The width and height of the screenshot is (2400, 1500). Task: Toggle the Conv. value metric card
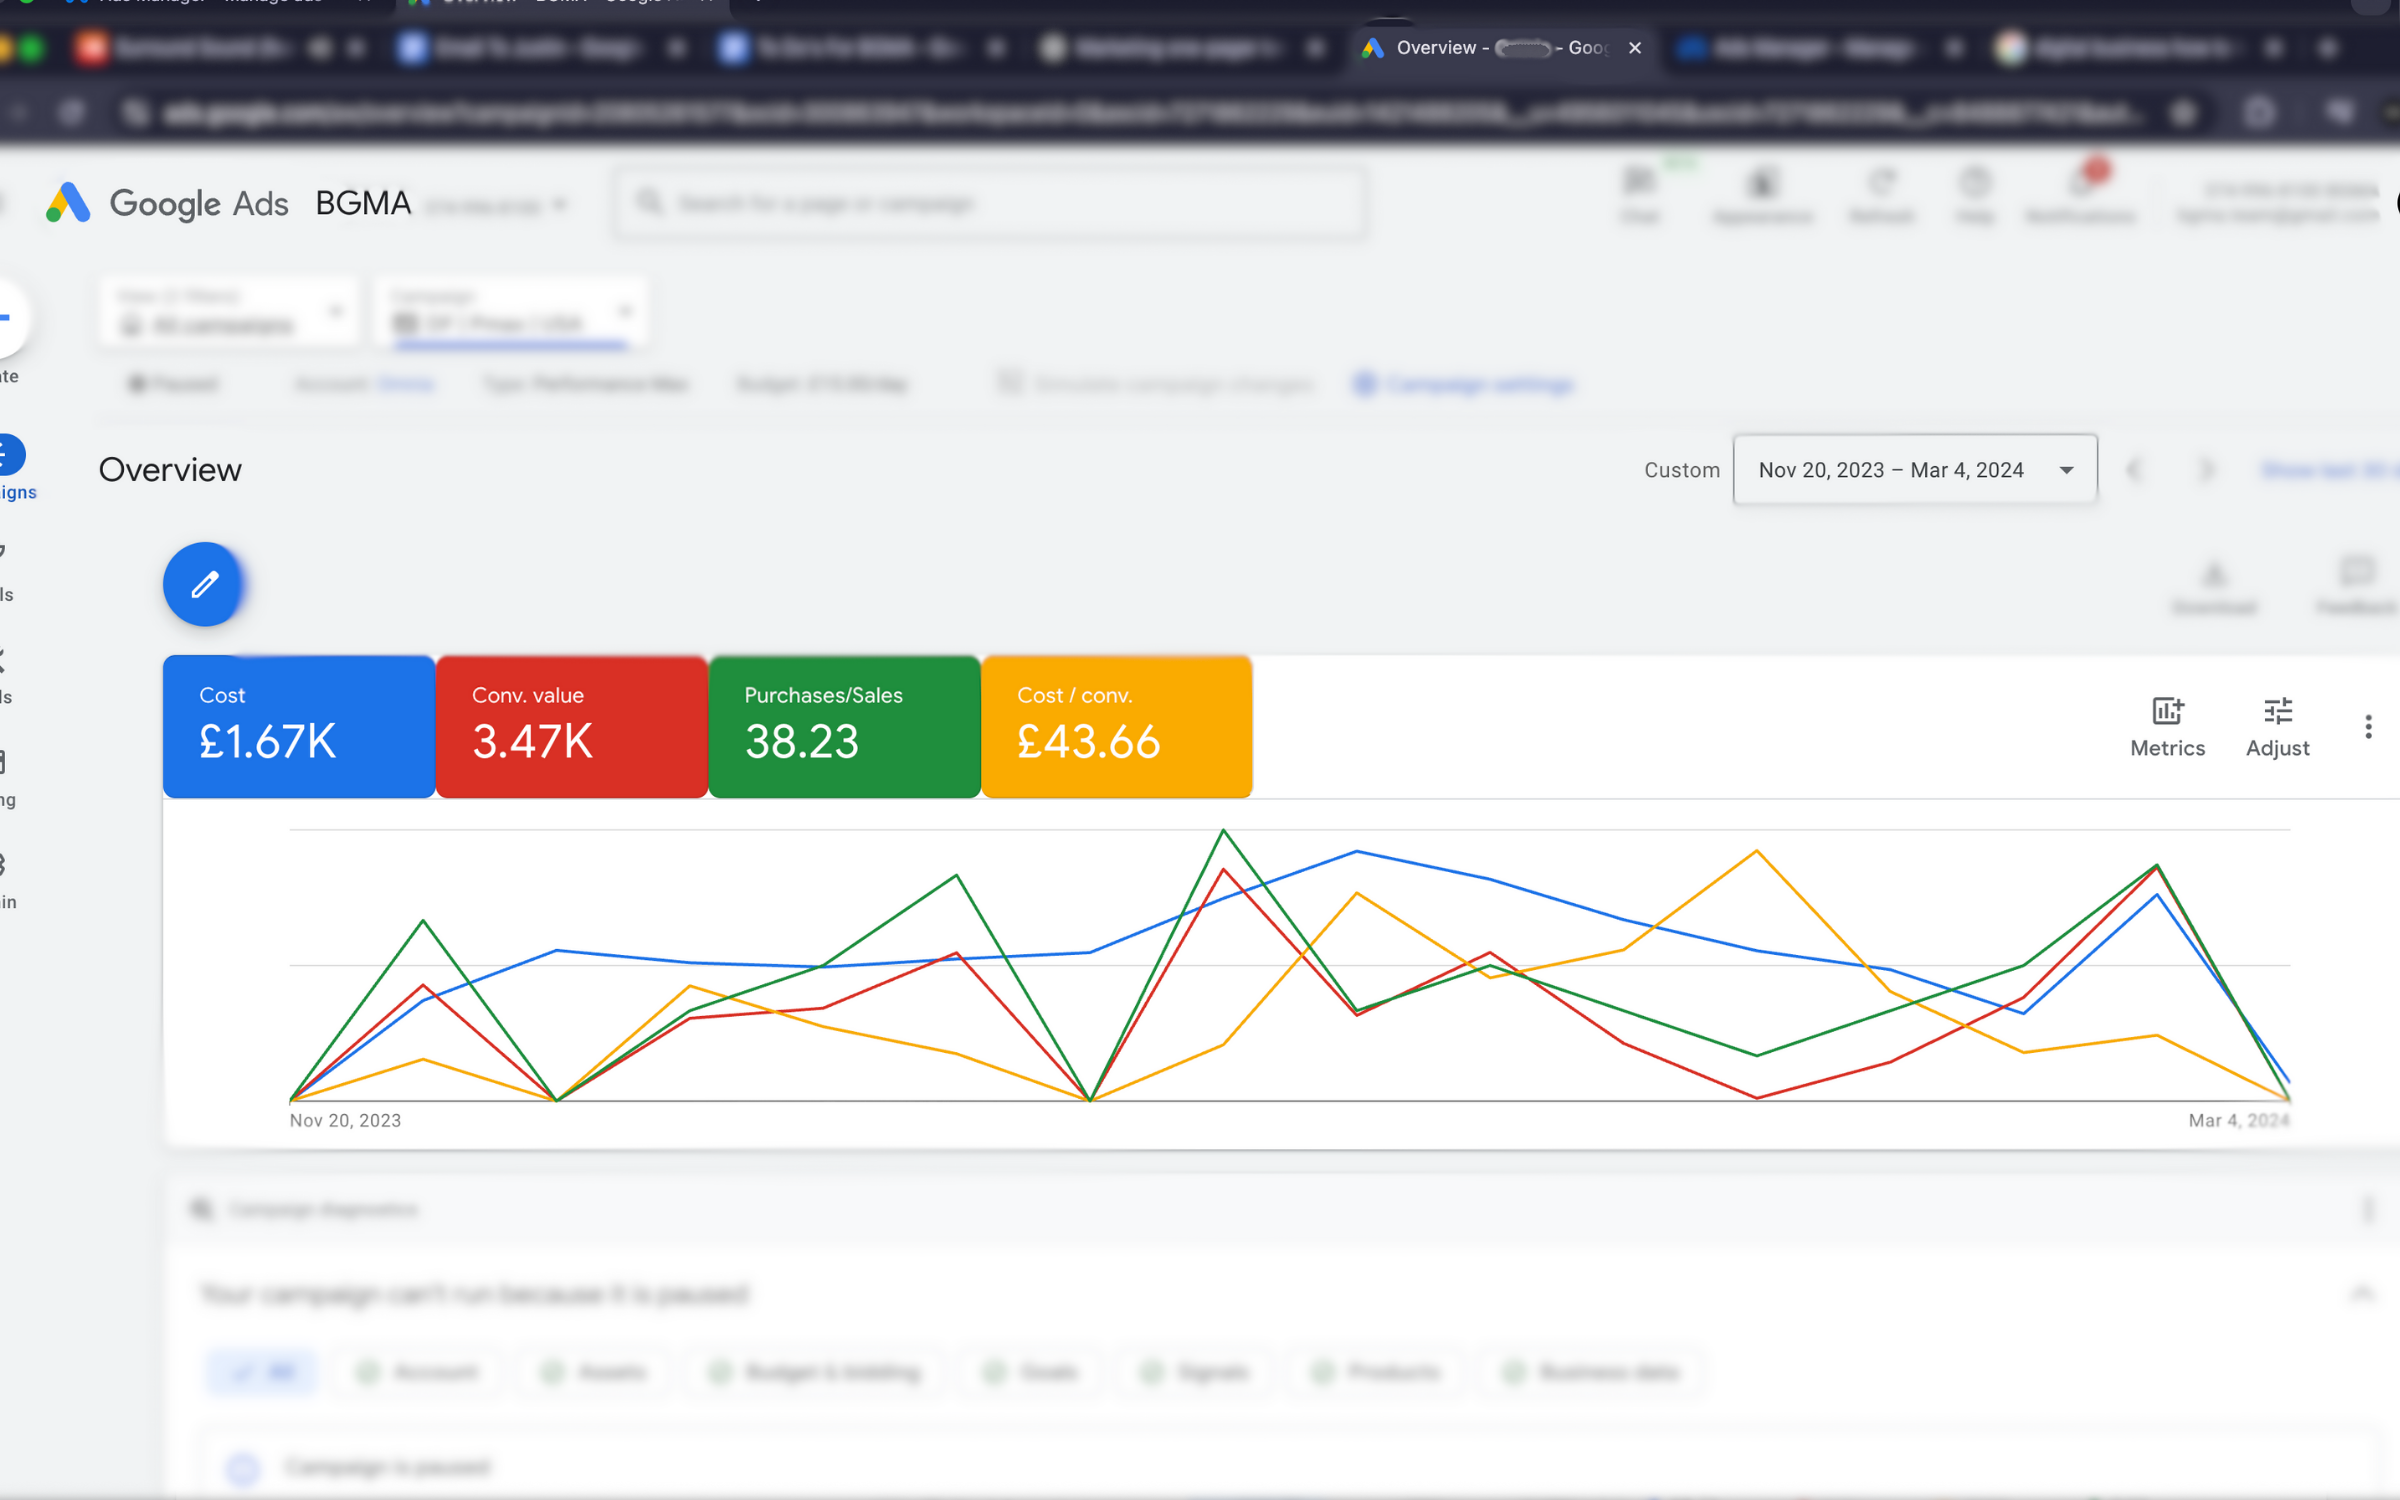pos(570,727)
